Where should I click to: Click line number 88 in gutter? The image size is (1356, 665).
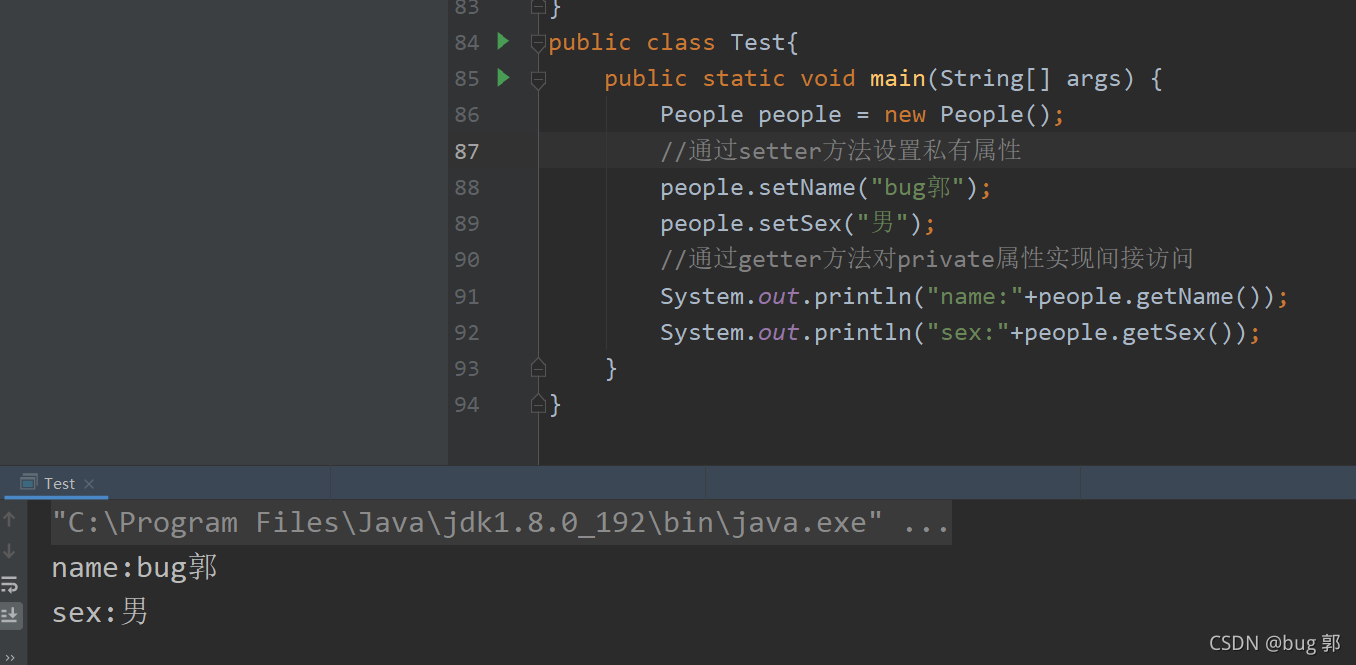coord(467,187)
